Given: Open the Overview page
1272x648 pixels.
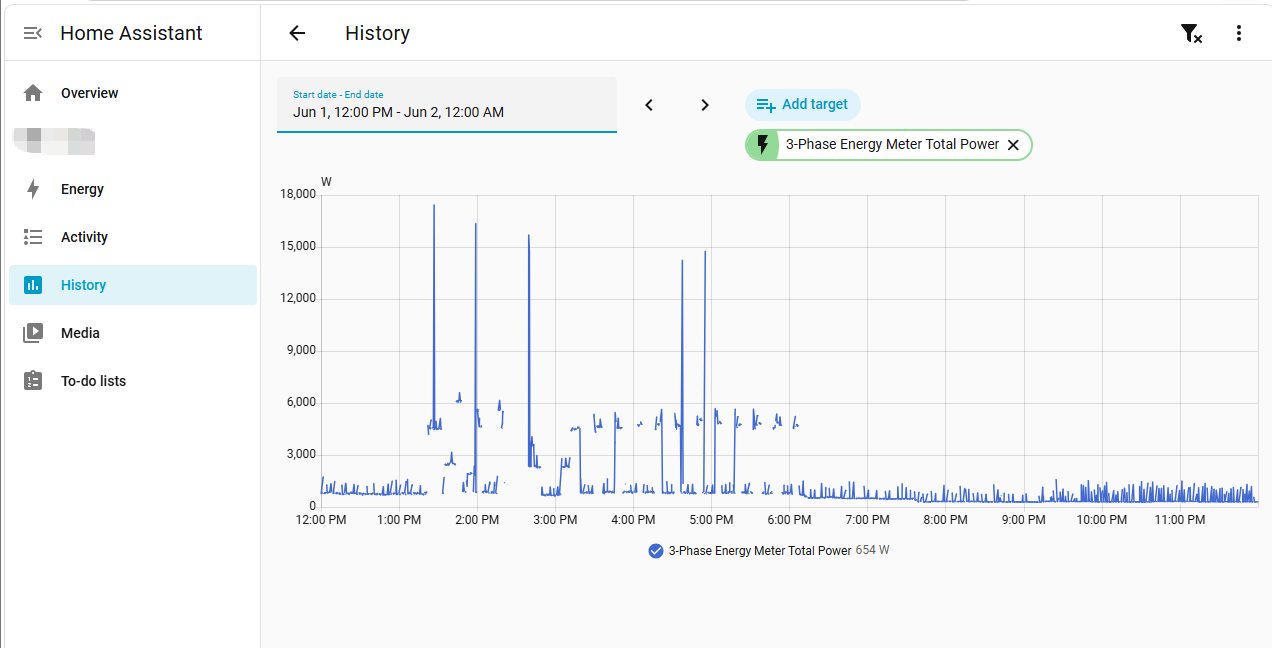Looking at the screenshot, I should click(x=133, y=93).
